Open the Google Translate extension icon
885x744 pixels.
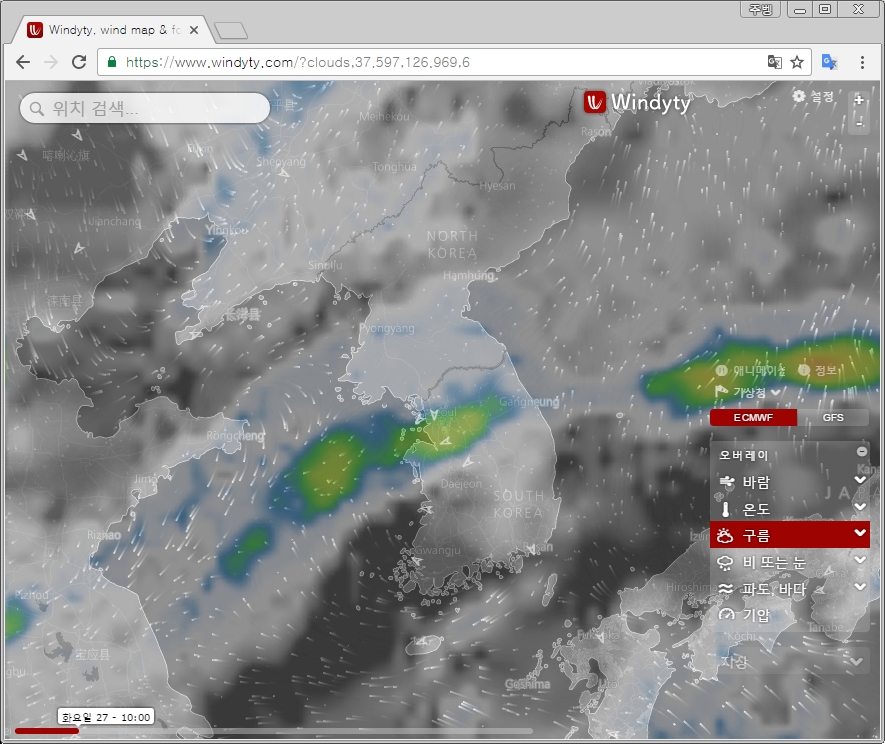(829, 62)
